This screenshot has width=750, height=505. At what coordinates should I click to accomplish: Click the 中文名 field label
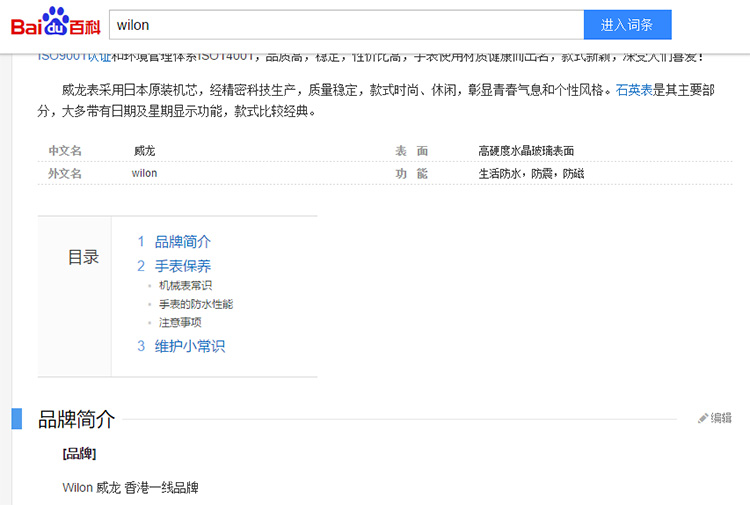pos(65,151)
